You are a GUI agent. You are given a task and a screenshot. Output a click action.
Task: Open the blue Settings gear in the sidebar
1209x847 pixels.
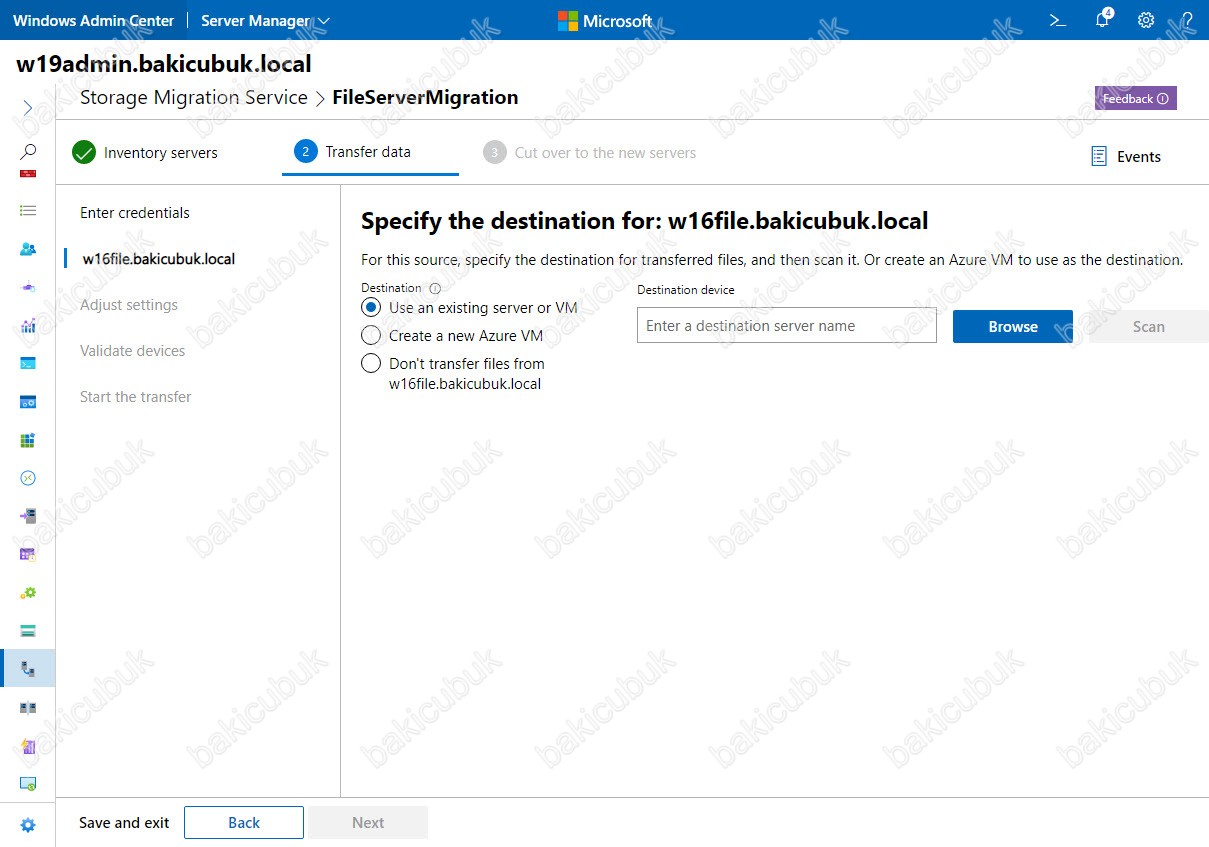[x=28, y=826]
